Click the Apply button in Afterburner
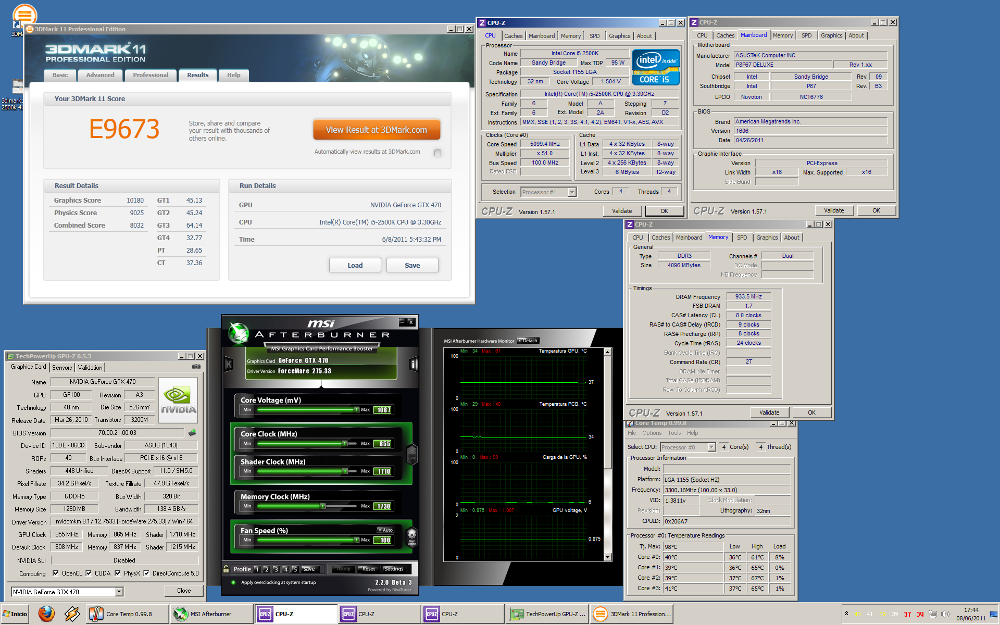Screen dimensions: 1000x625 (343, 569)
